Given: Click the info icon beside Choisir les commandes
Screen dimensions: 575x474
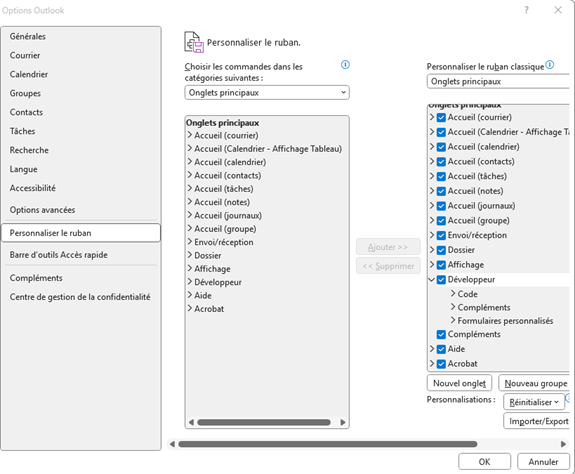Looking at the screenshot, I should (345, 65).
